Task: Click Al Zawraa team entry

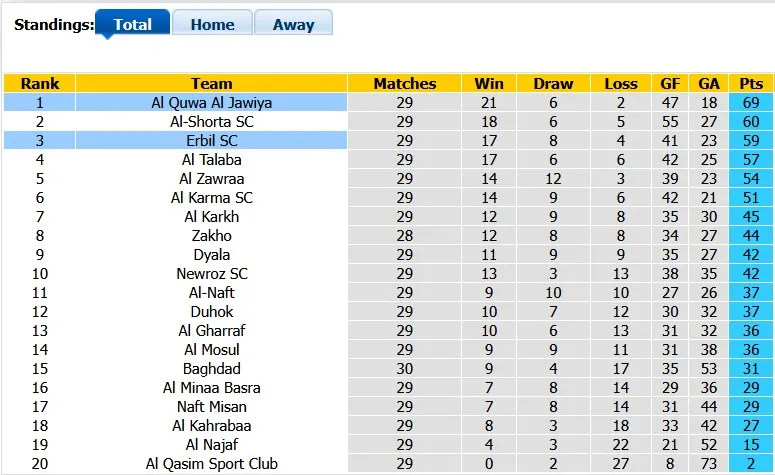Action: (x=211, y=178)
